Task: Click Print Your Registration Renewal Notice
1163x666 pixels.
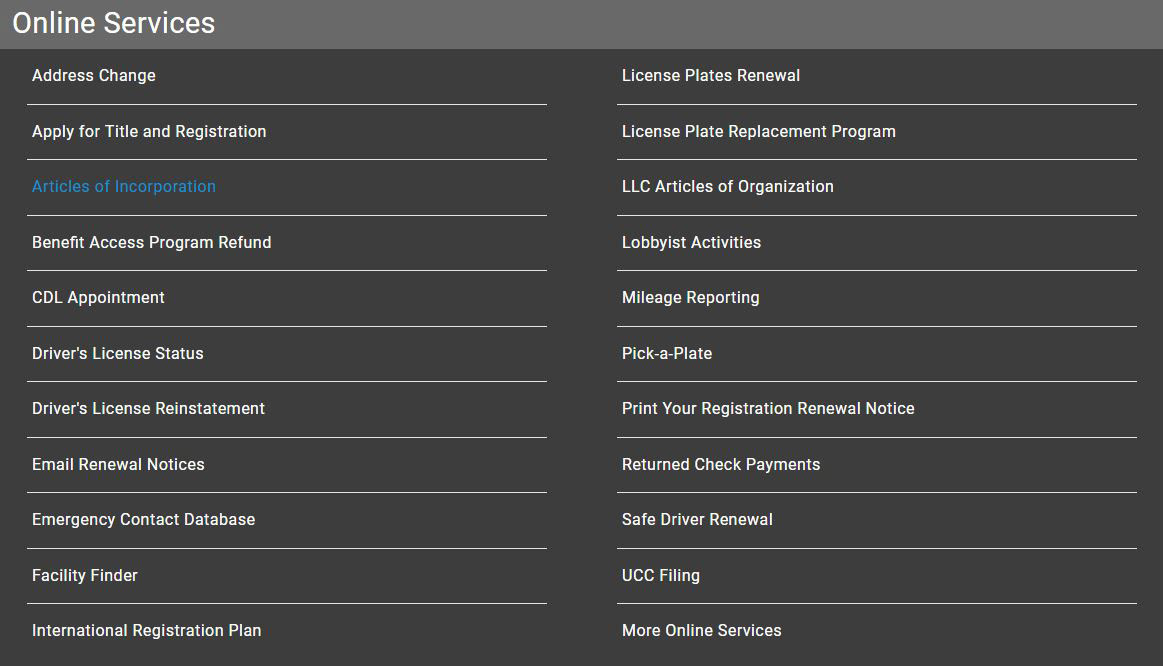Action: 768,409
